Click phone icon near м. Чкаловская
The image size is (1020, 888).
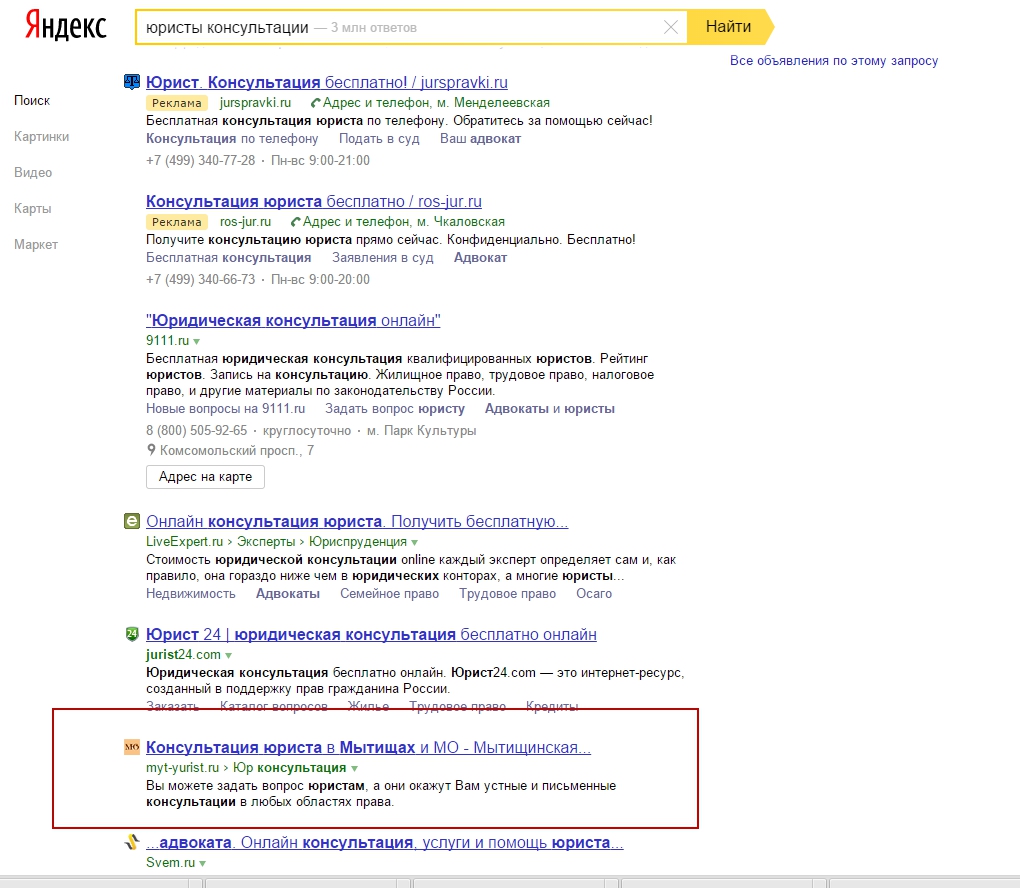pyautogui.click(x=295, y=222)
